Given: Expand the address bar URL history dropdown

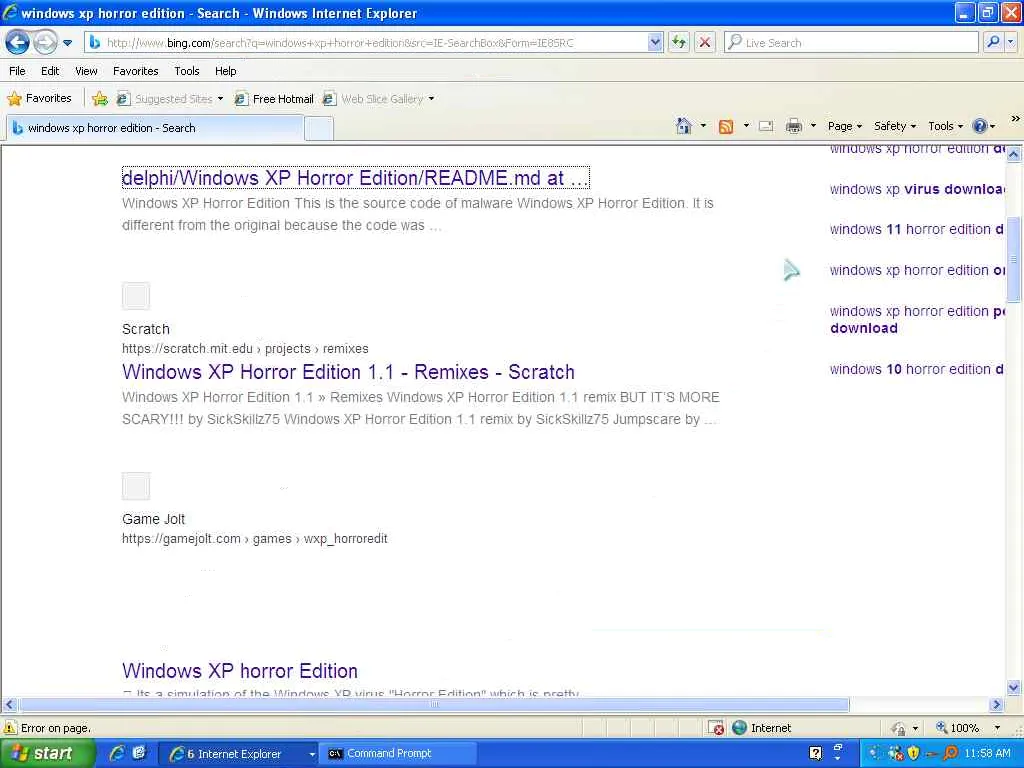Looking at the screenshot, I should pyautogui.click(x=655, y=43).
